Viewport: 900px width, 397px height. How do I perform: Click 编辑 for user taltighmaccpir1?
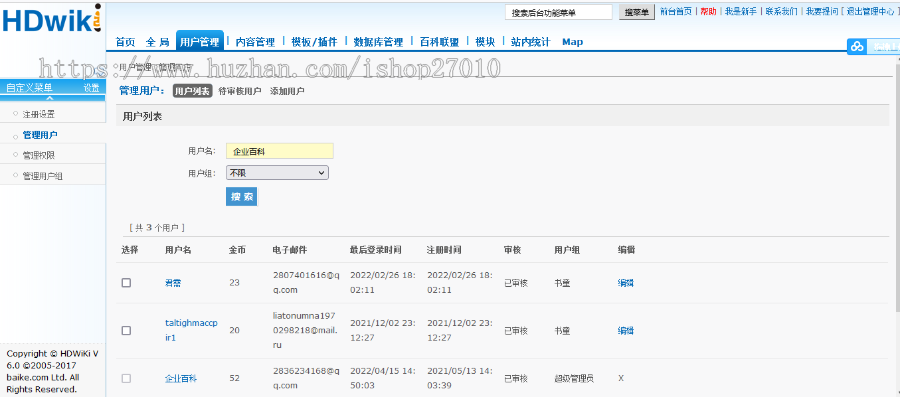626,330
